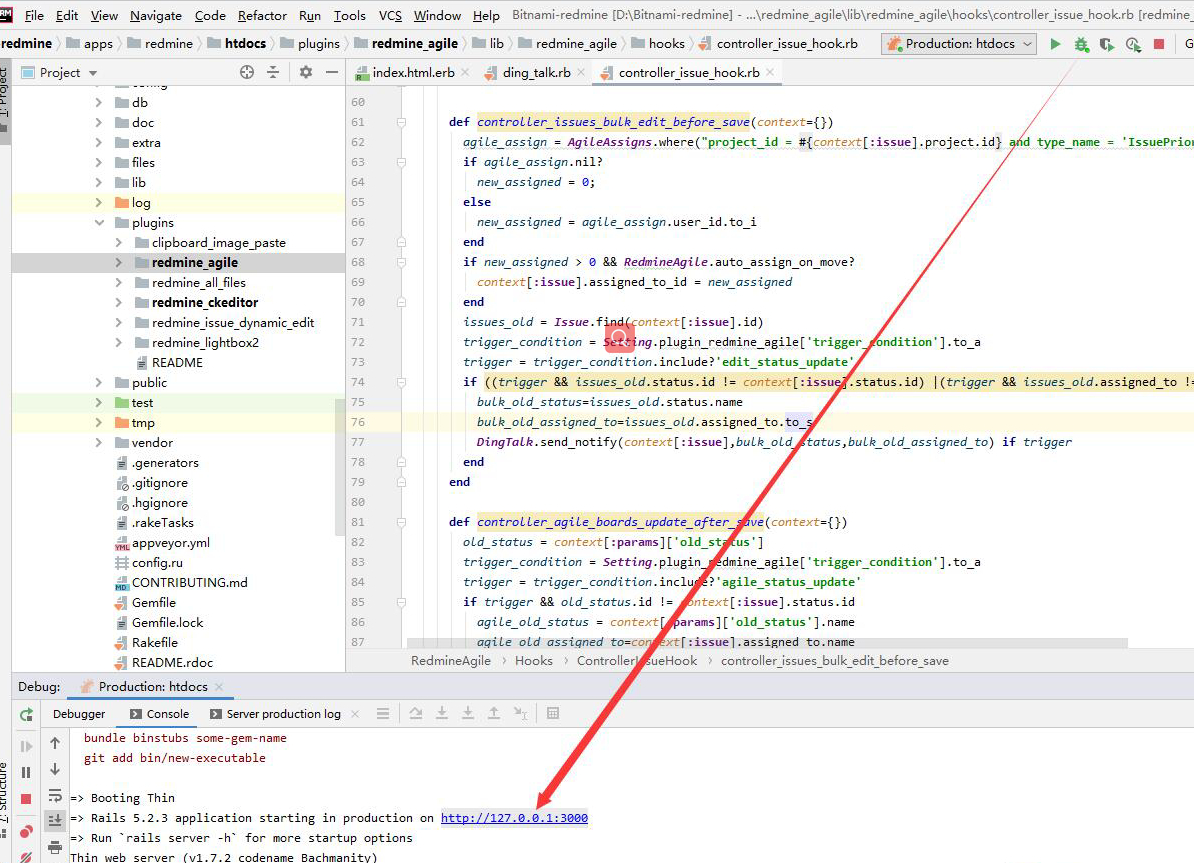This screenshot has height=863, width=1194.
Task: Fold the controller_issues_bulk_edit_before_save method at line 61
Action: 401,123
